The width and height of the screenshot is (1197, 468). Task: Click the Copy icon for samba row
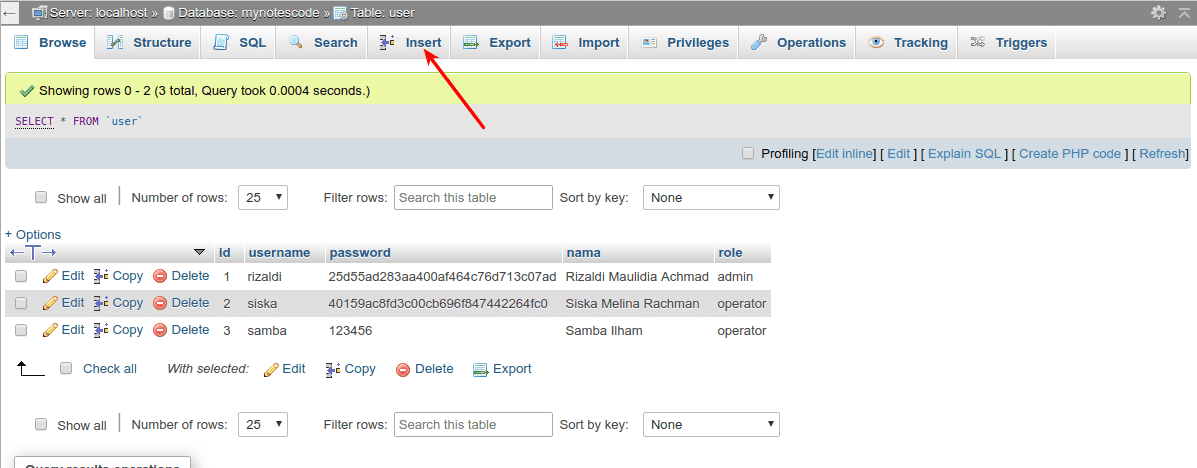click(x=102, y=331)
